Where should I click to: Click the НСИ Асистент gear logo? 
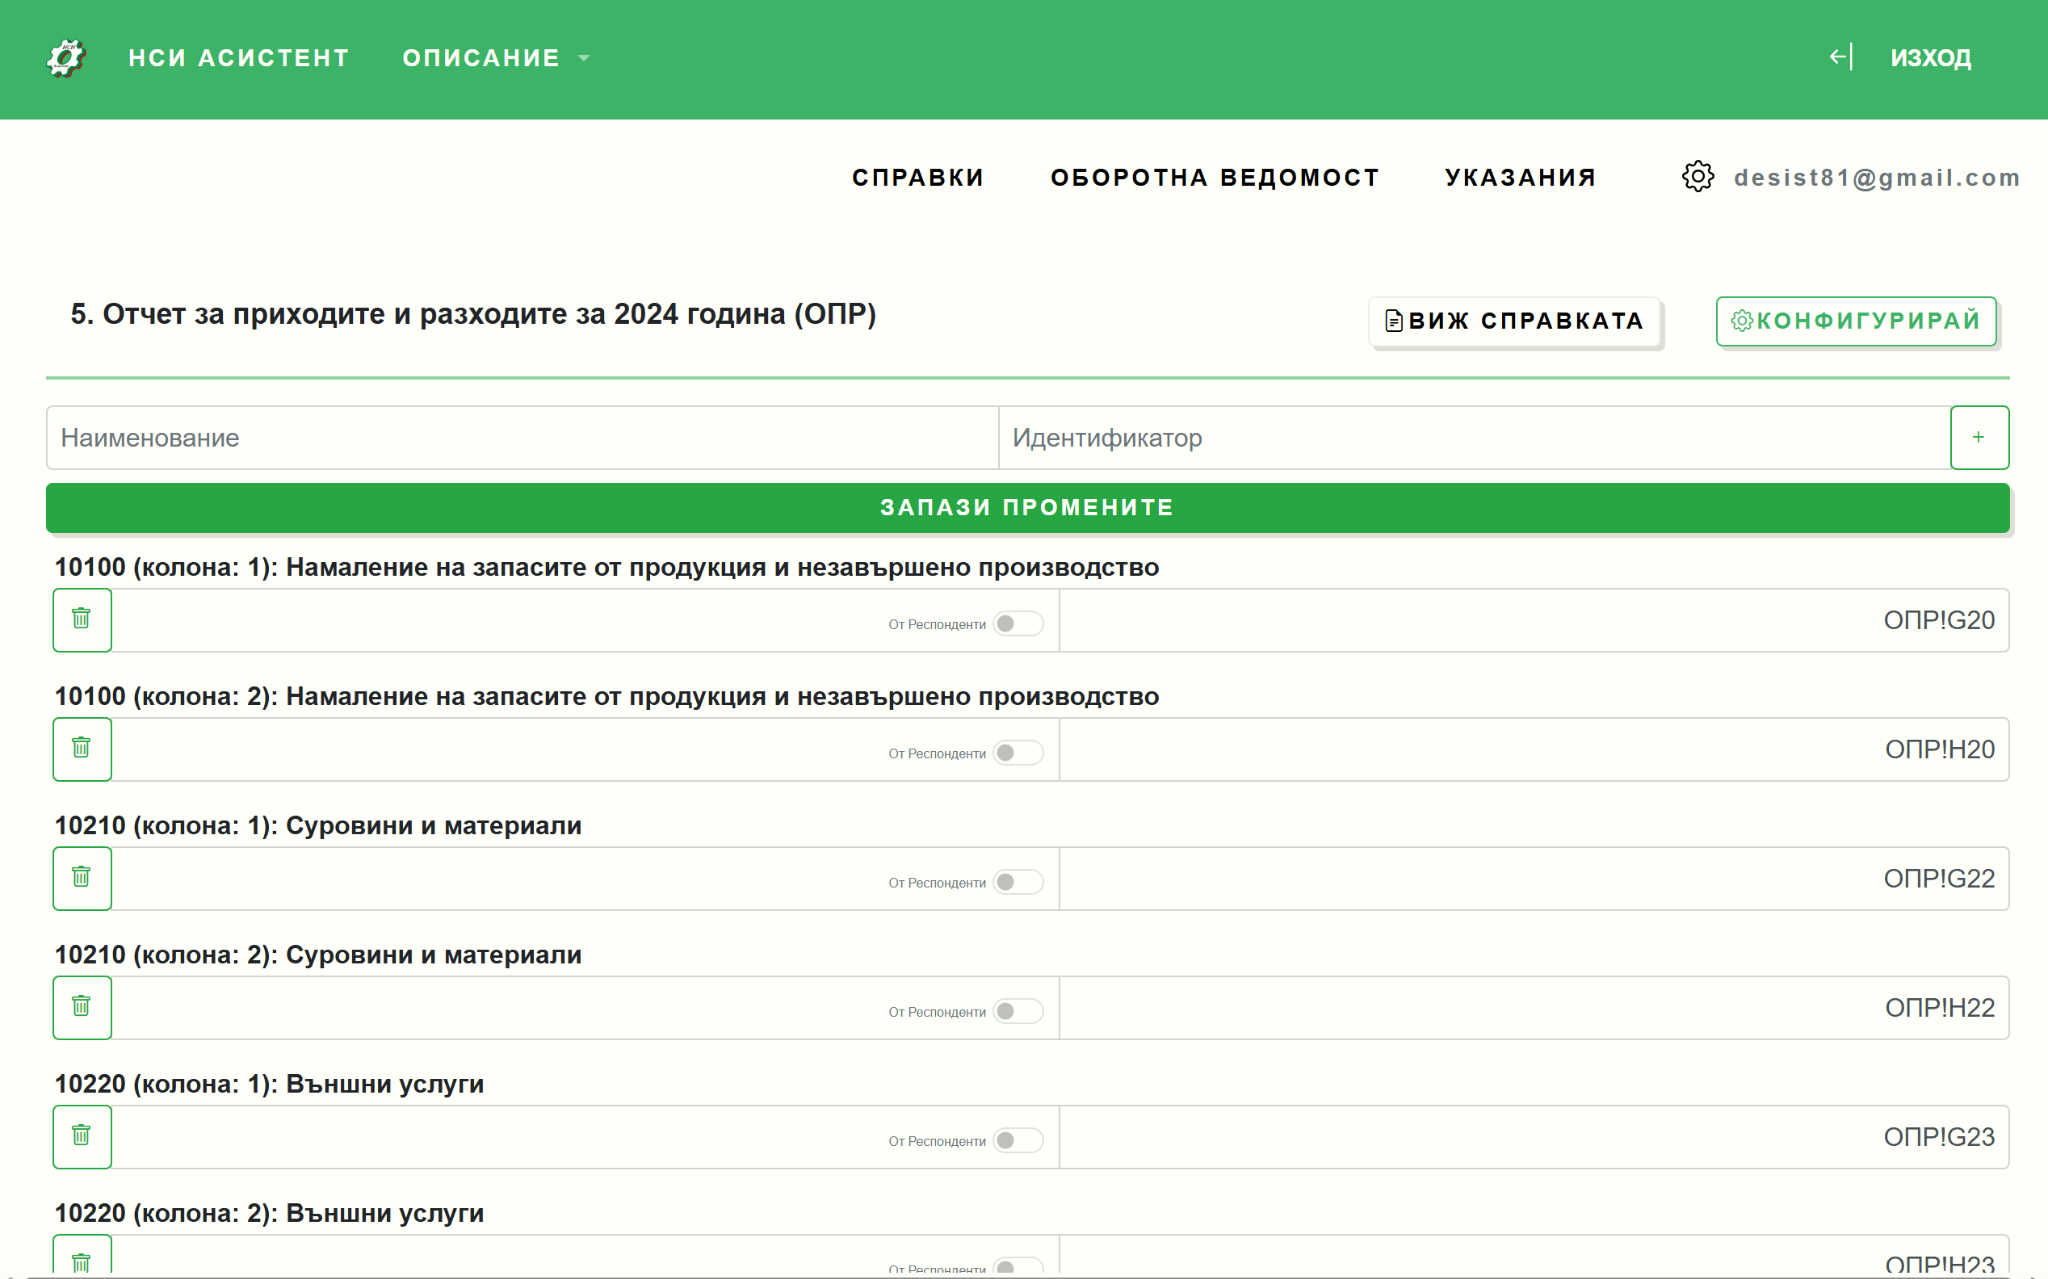[66, 58]
